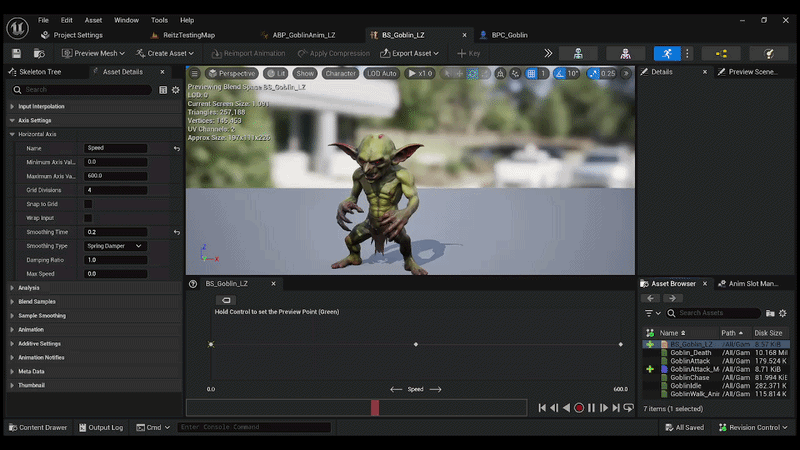Click the Character viewport button
Viewport: 800px width, 450px height.
pyautogui.click(x=340, y=73)
